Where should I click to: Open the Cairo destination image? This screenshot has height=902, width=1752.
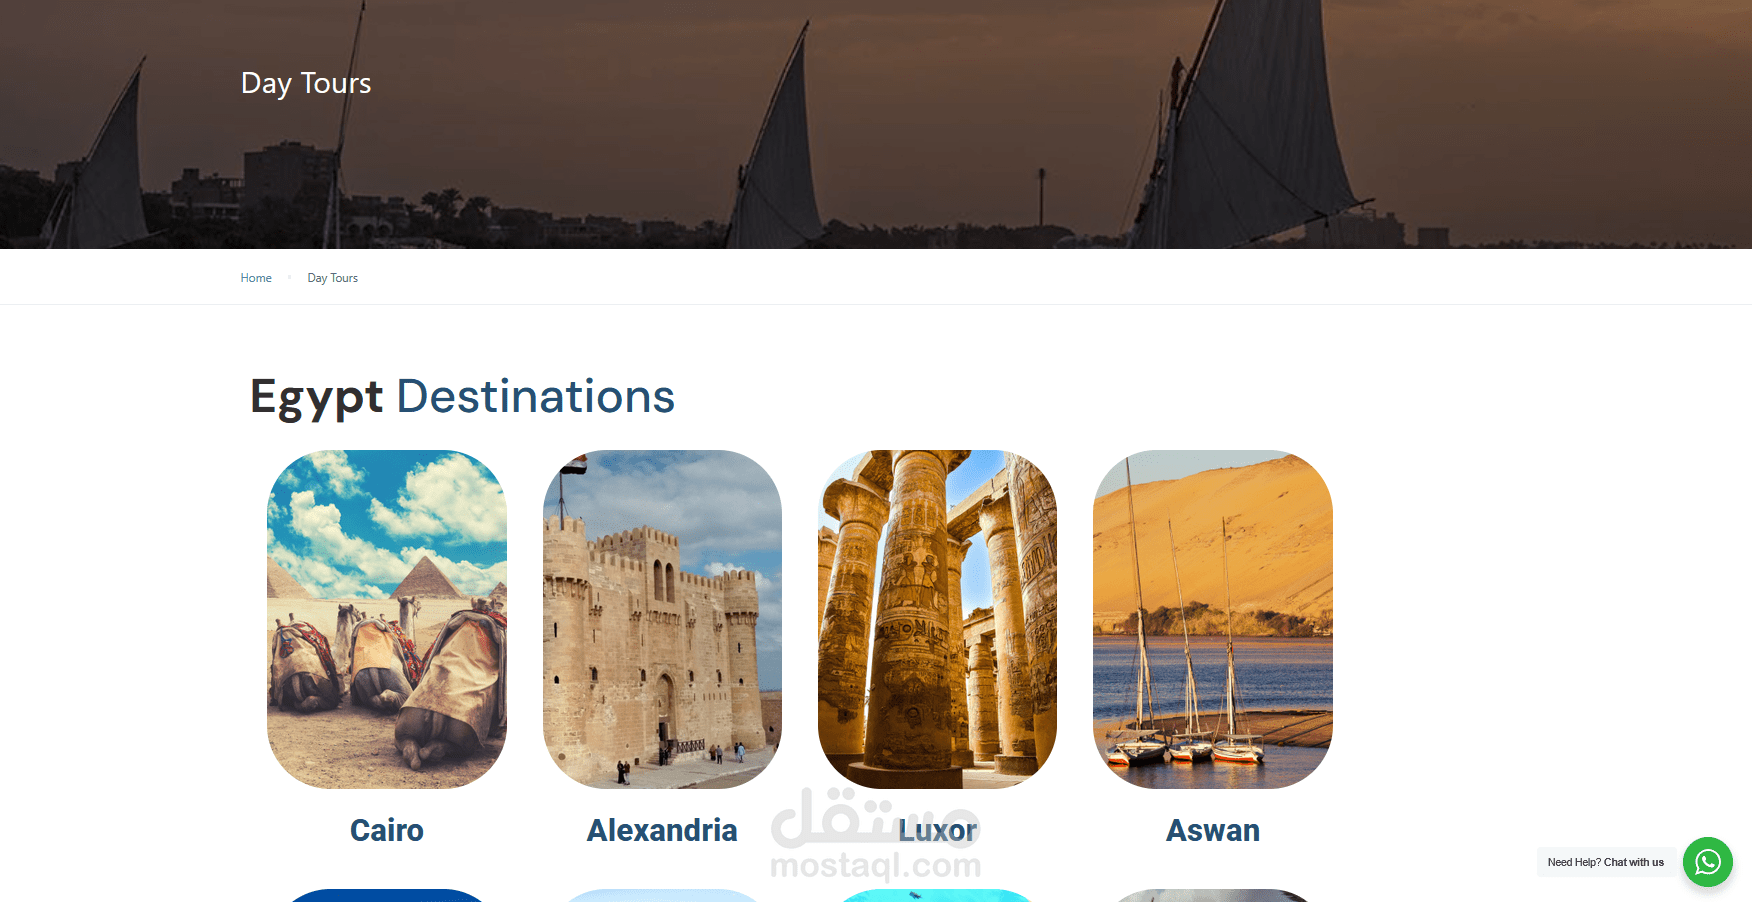pyautogui.click(x=387, y=619)
